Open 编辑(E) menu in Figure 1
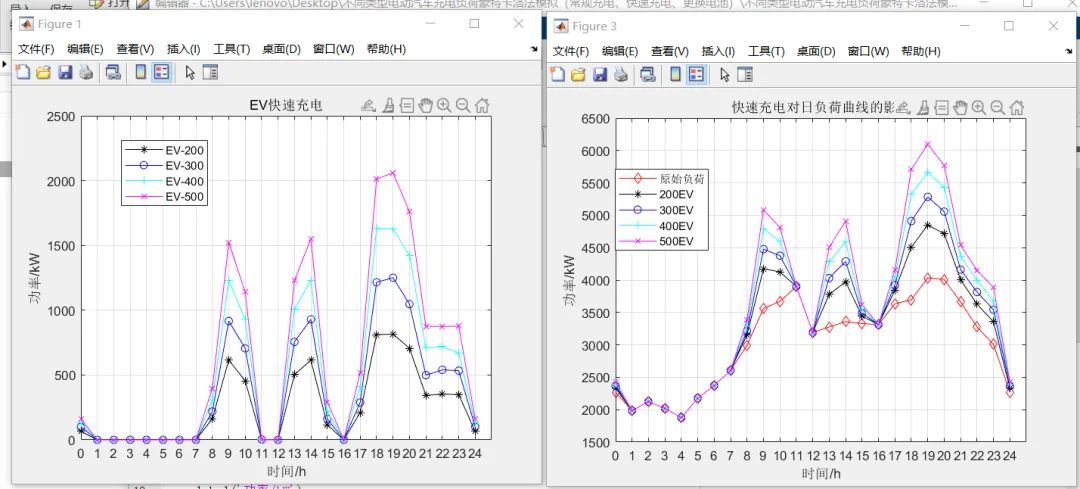The image size is (1080, 489). (85, 50)
